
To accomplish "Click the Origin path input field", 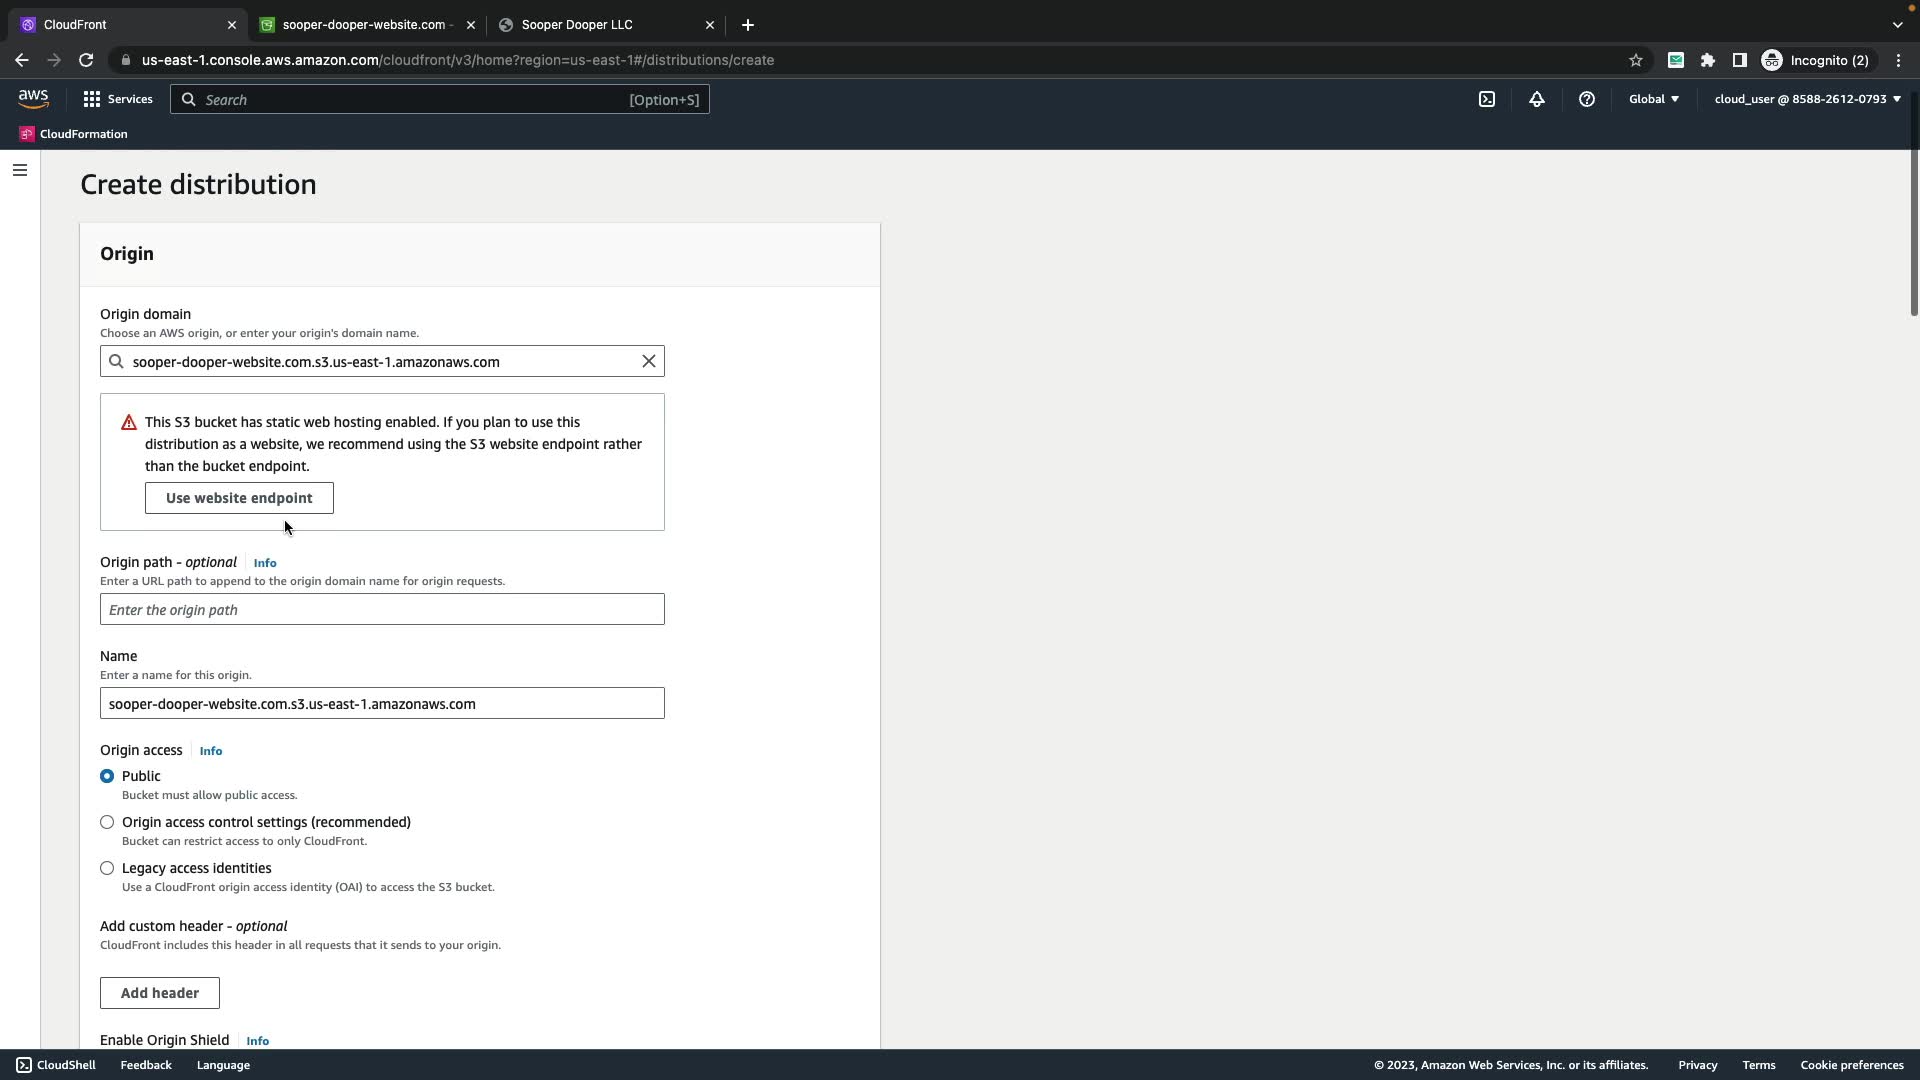I will pyautogui.click(x=382, y=610).
